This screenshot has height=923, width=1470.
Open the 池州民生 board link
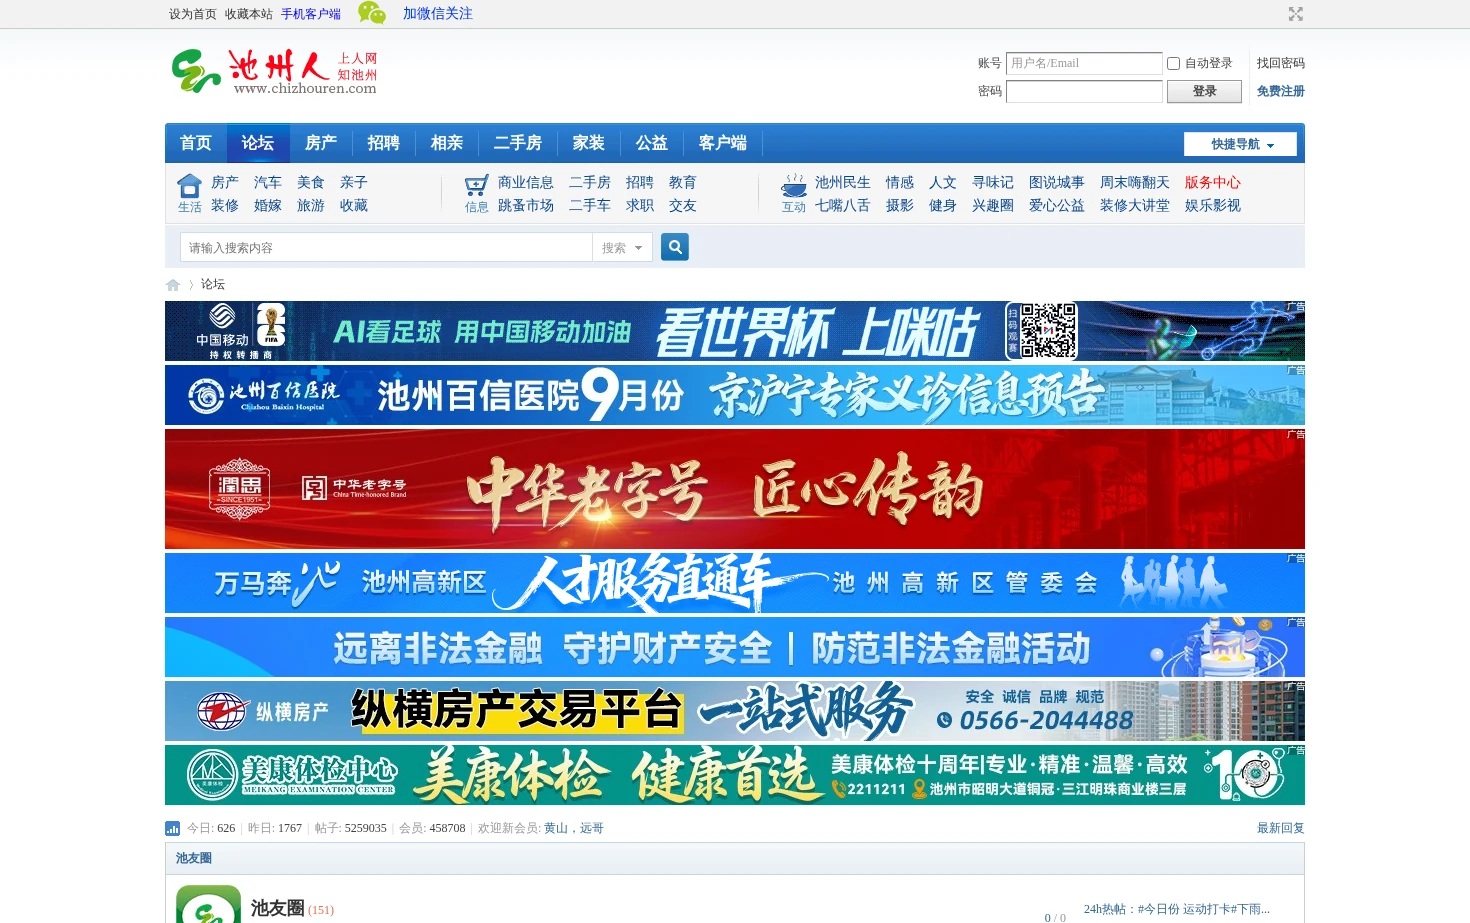[843, 182]
